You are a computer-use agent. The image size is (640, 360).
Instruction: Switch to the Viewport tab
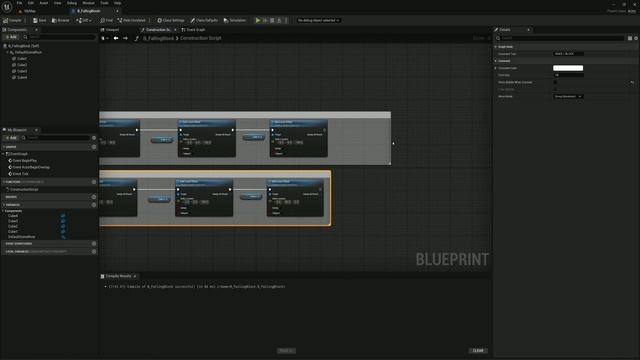tap(110, 30)
